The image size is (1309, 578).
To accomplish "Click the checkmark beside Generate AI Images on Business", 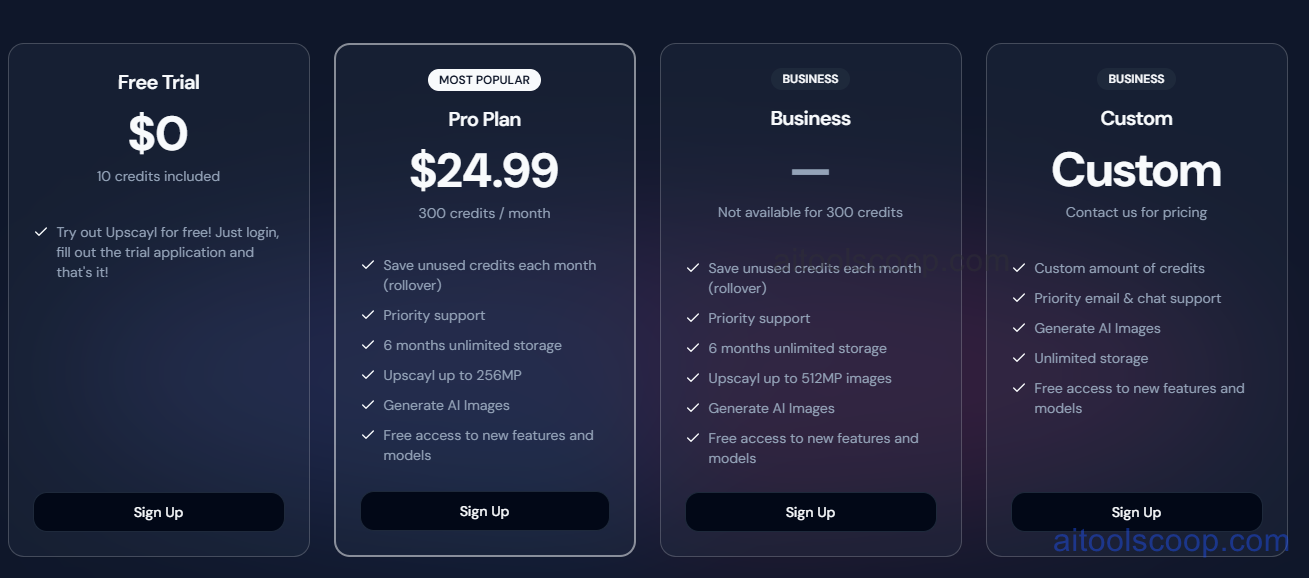I will pos(692,408).
